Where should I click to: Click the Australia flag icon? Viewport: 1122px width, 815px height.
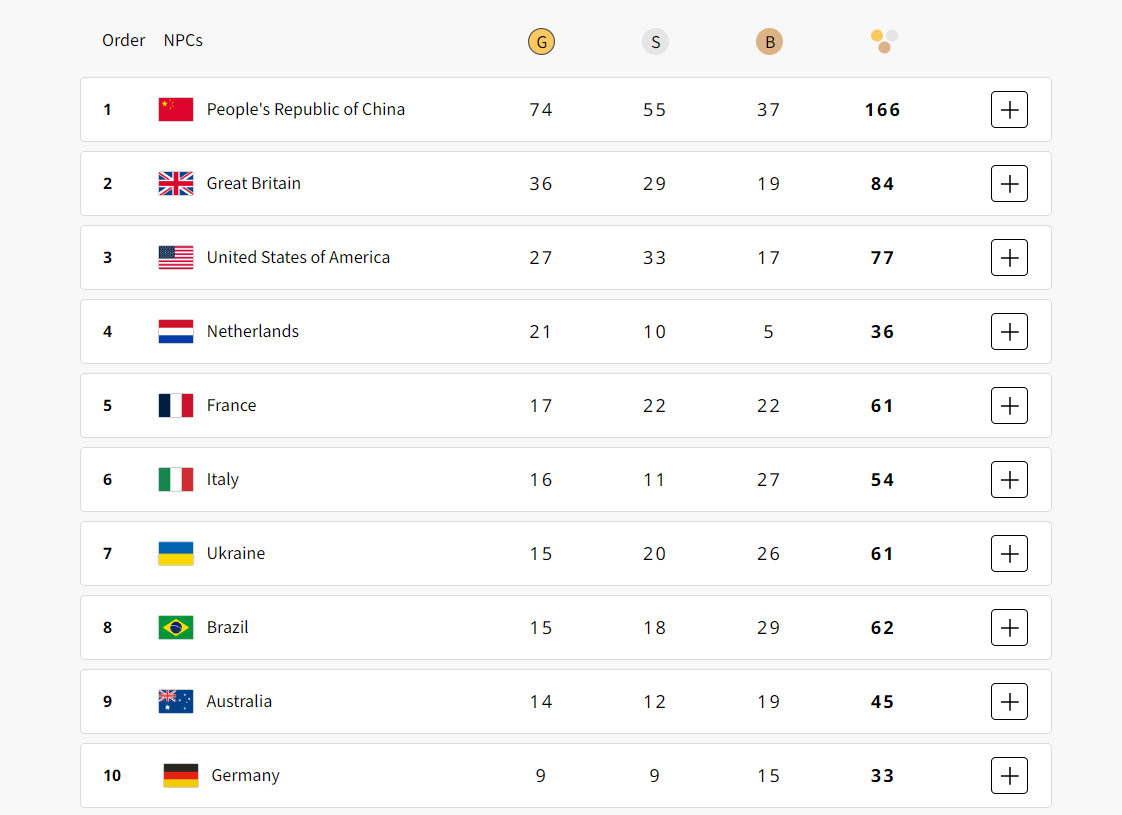176,701
